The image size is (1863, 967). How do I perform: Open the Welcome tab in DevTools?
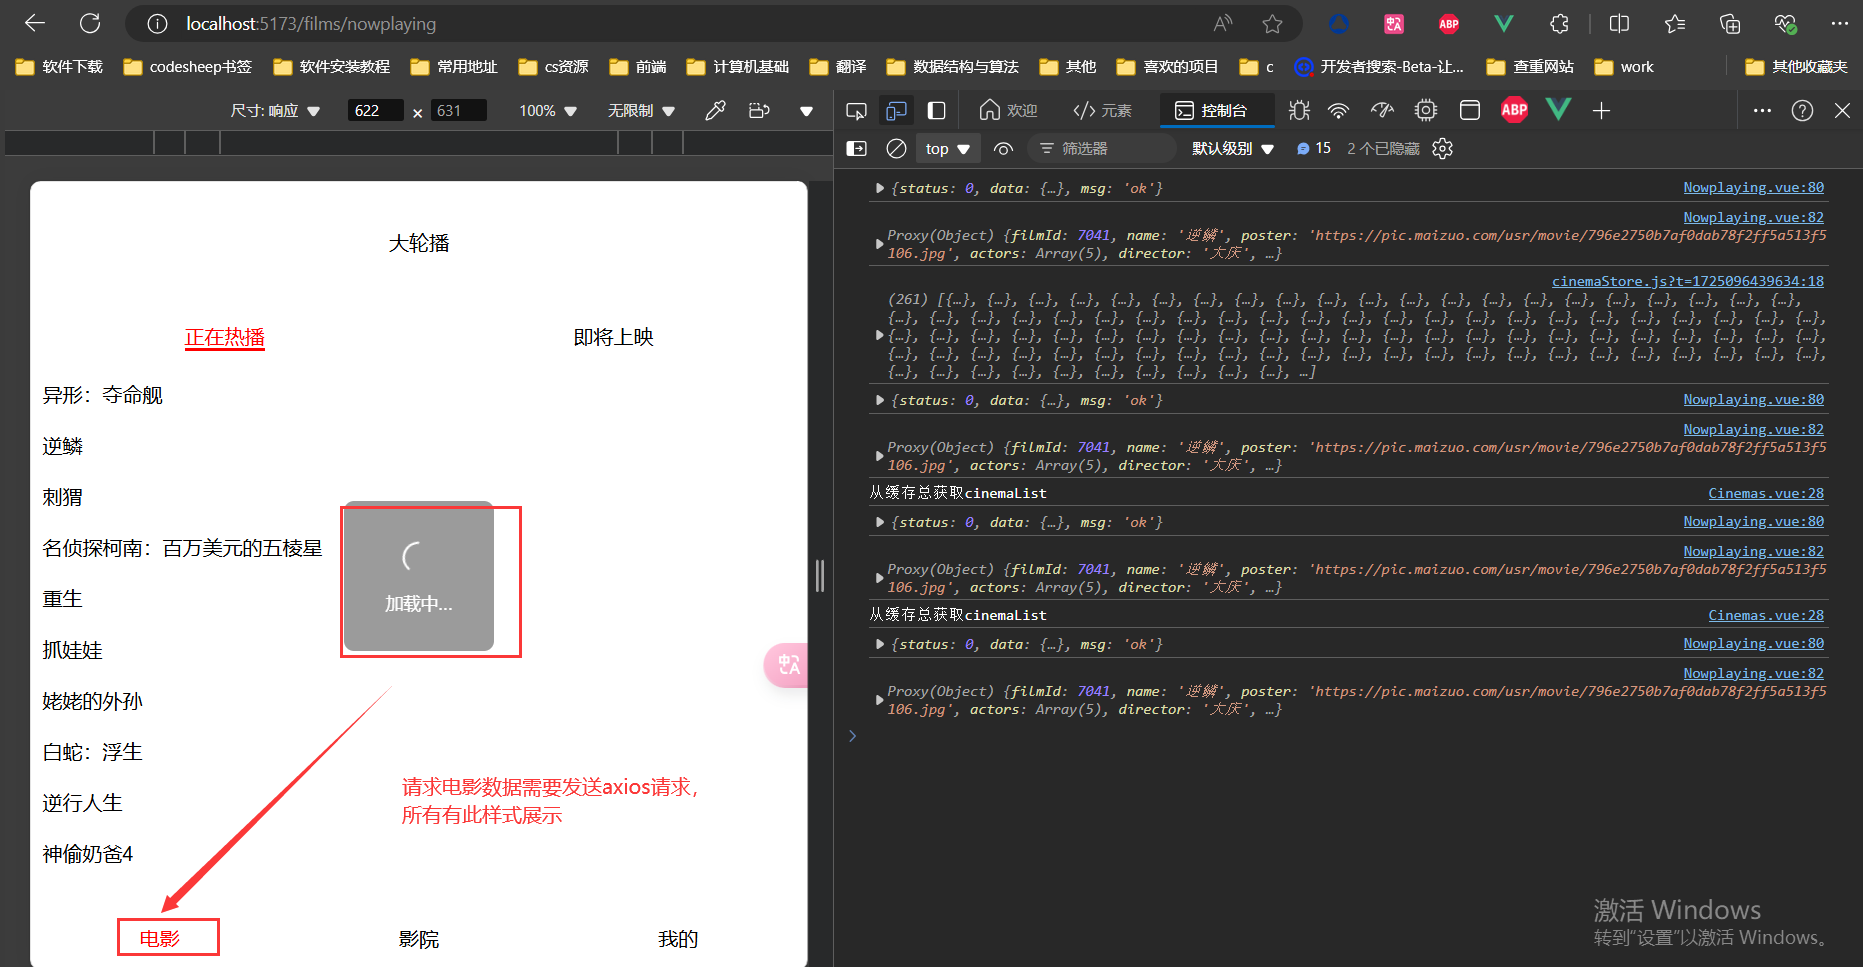[x=1008, y=110]
